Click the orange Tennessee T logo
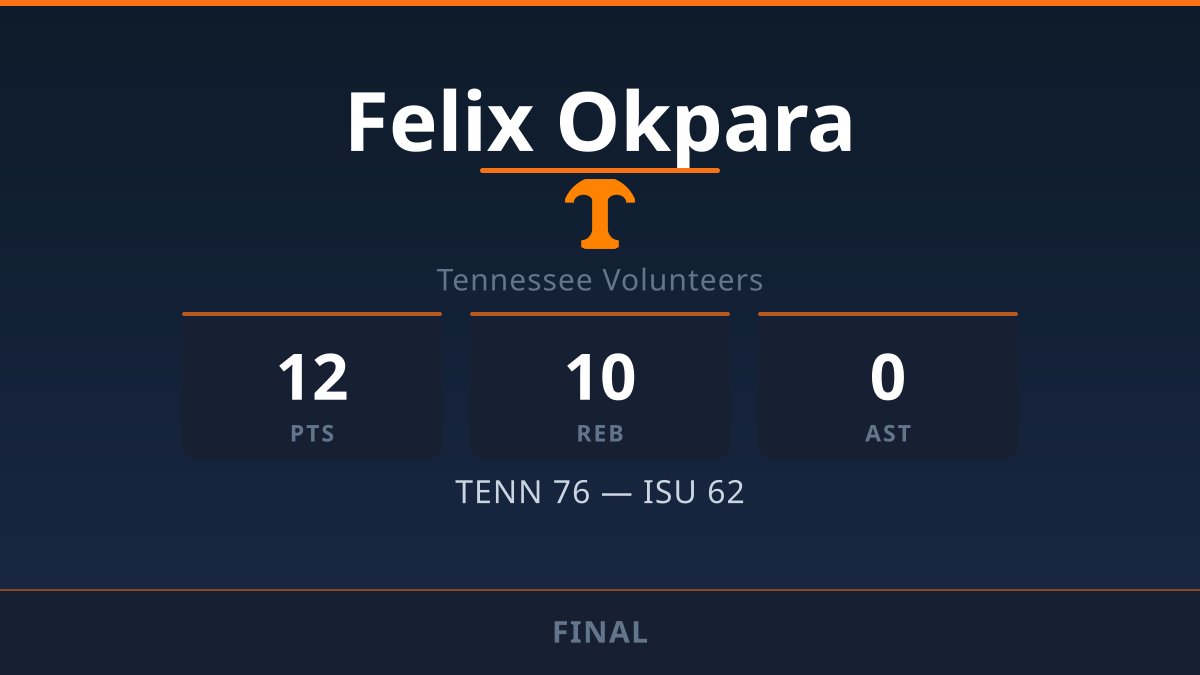 [600, 214]
